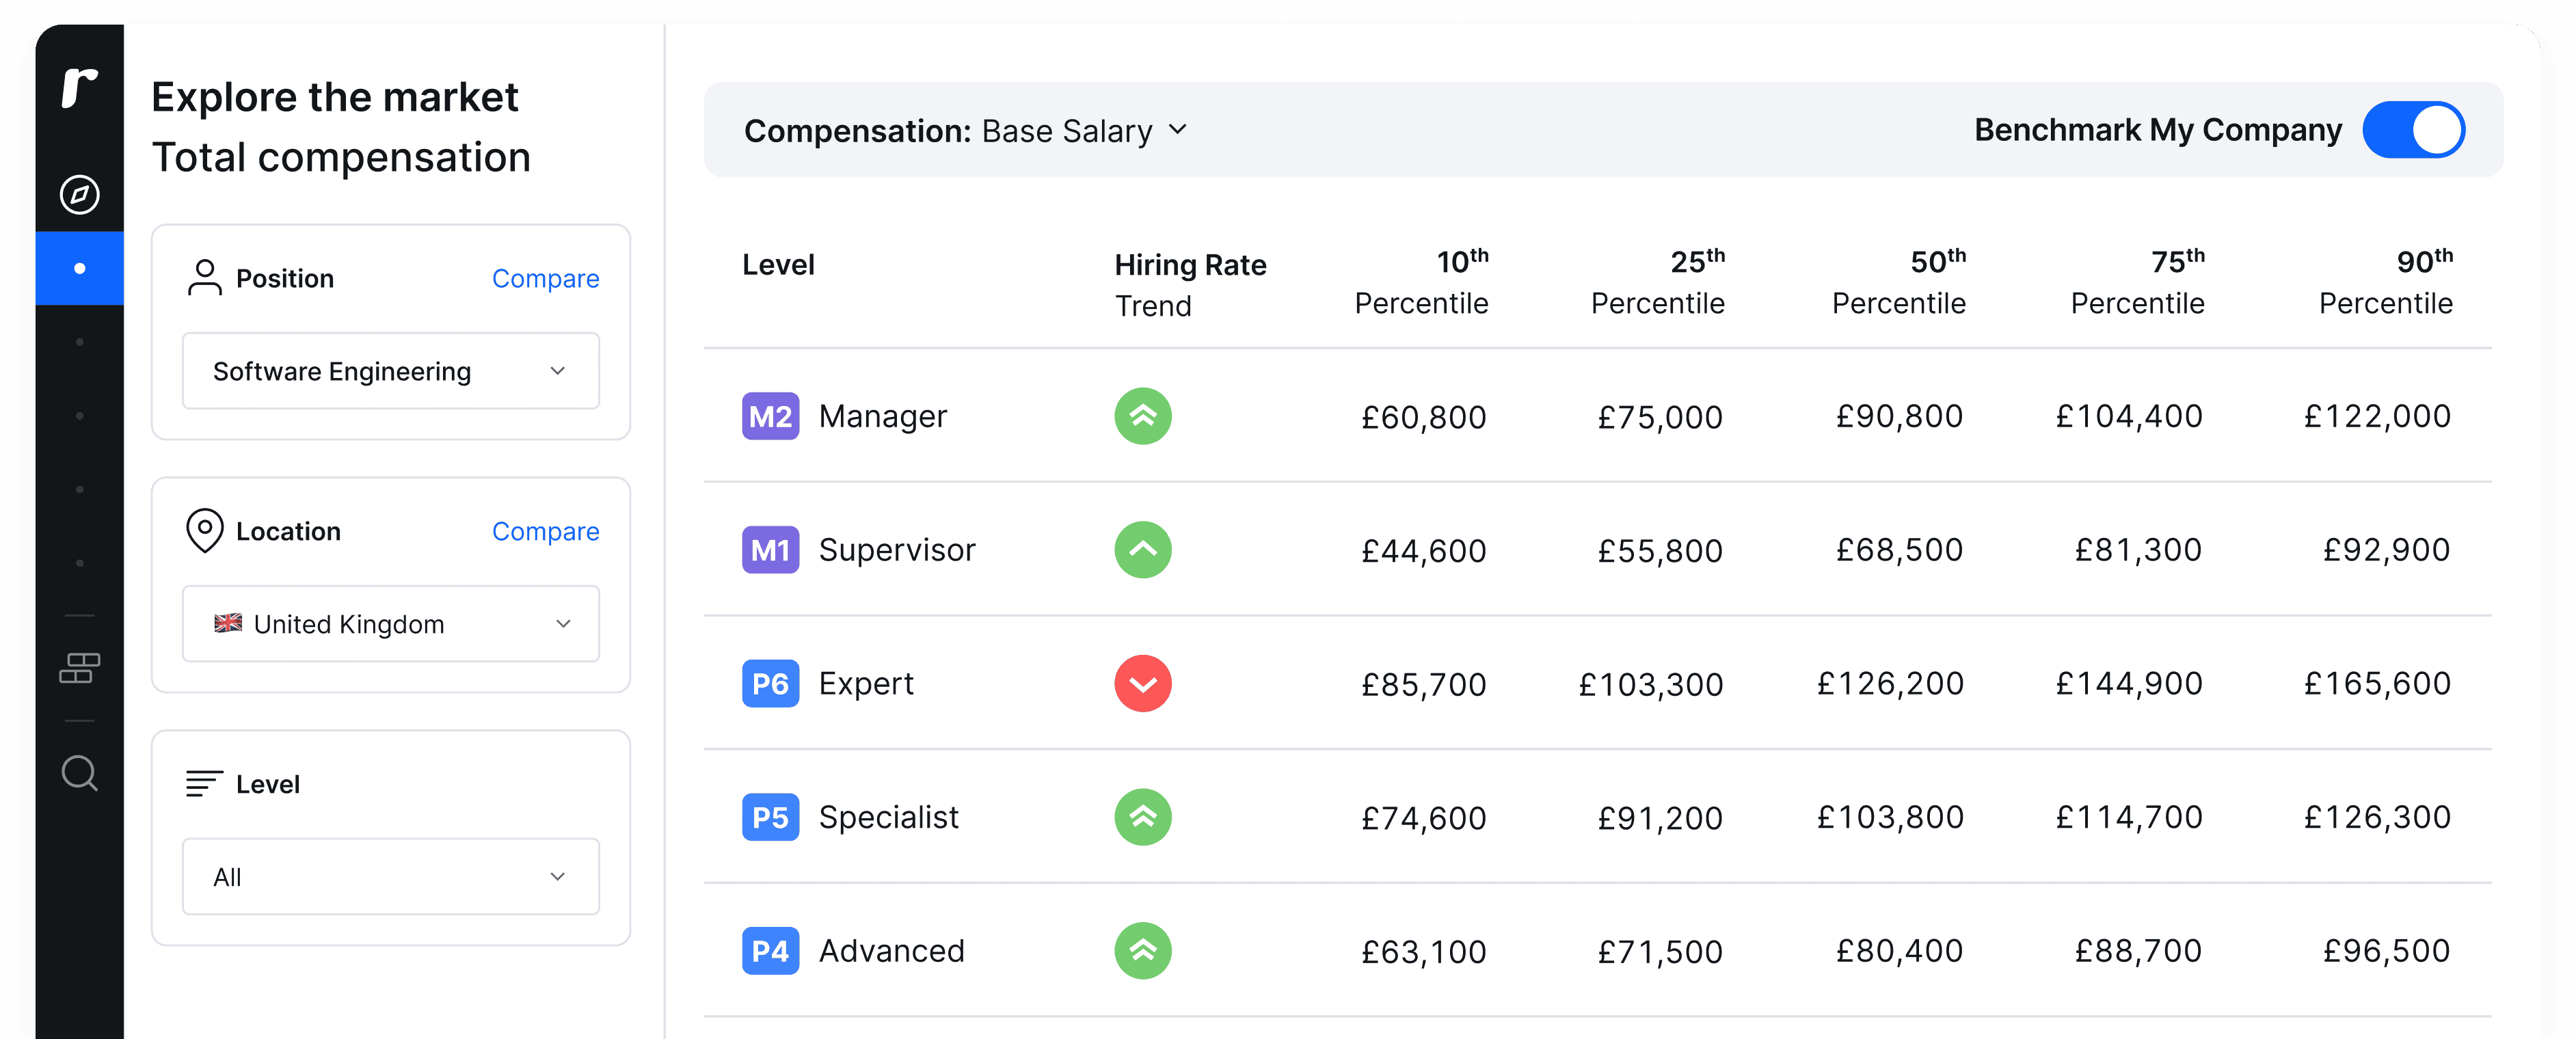
Task: Click the Supervisor row upward trend icon
Action: pyautogui.click(x=1143, y=550)
